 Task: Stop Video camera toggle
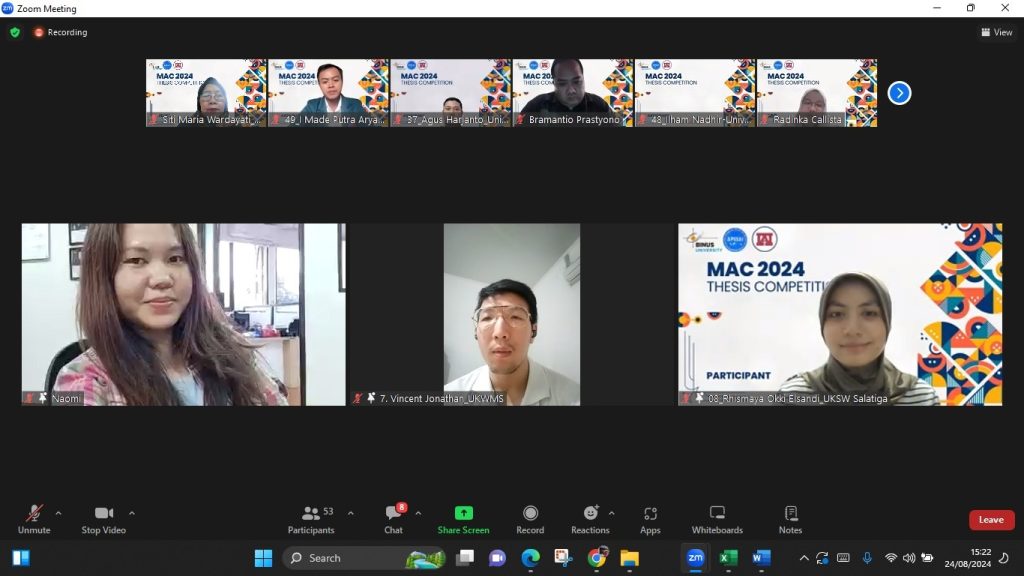[x=103, y=518]
